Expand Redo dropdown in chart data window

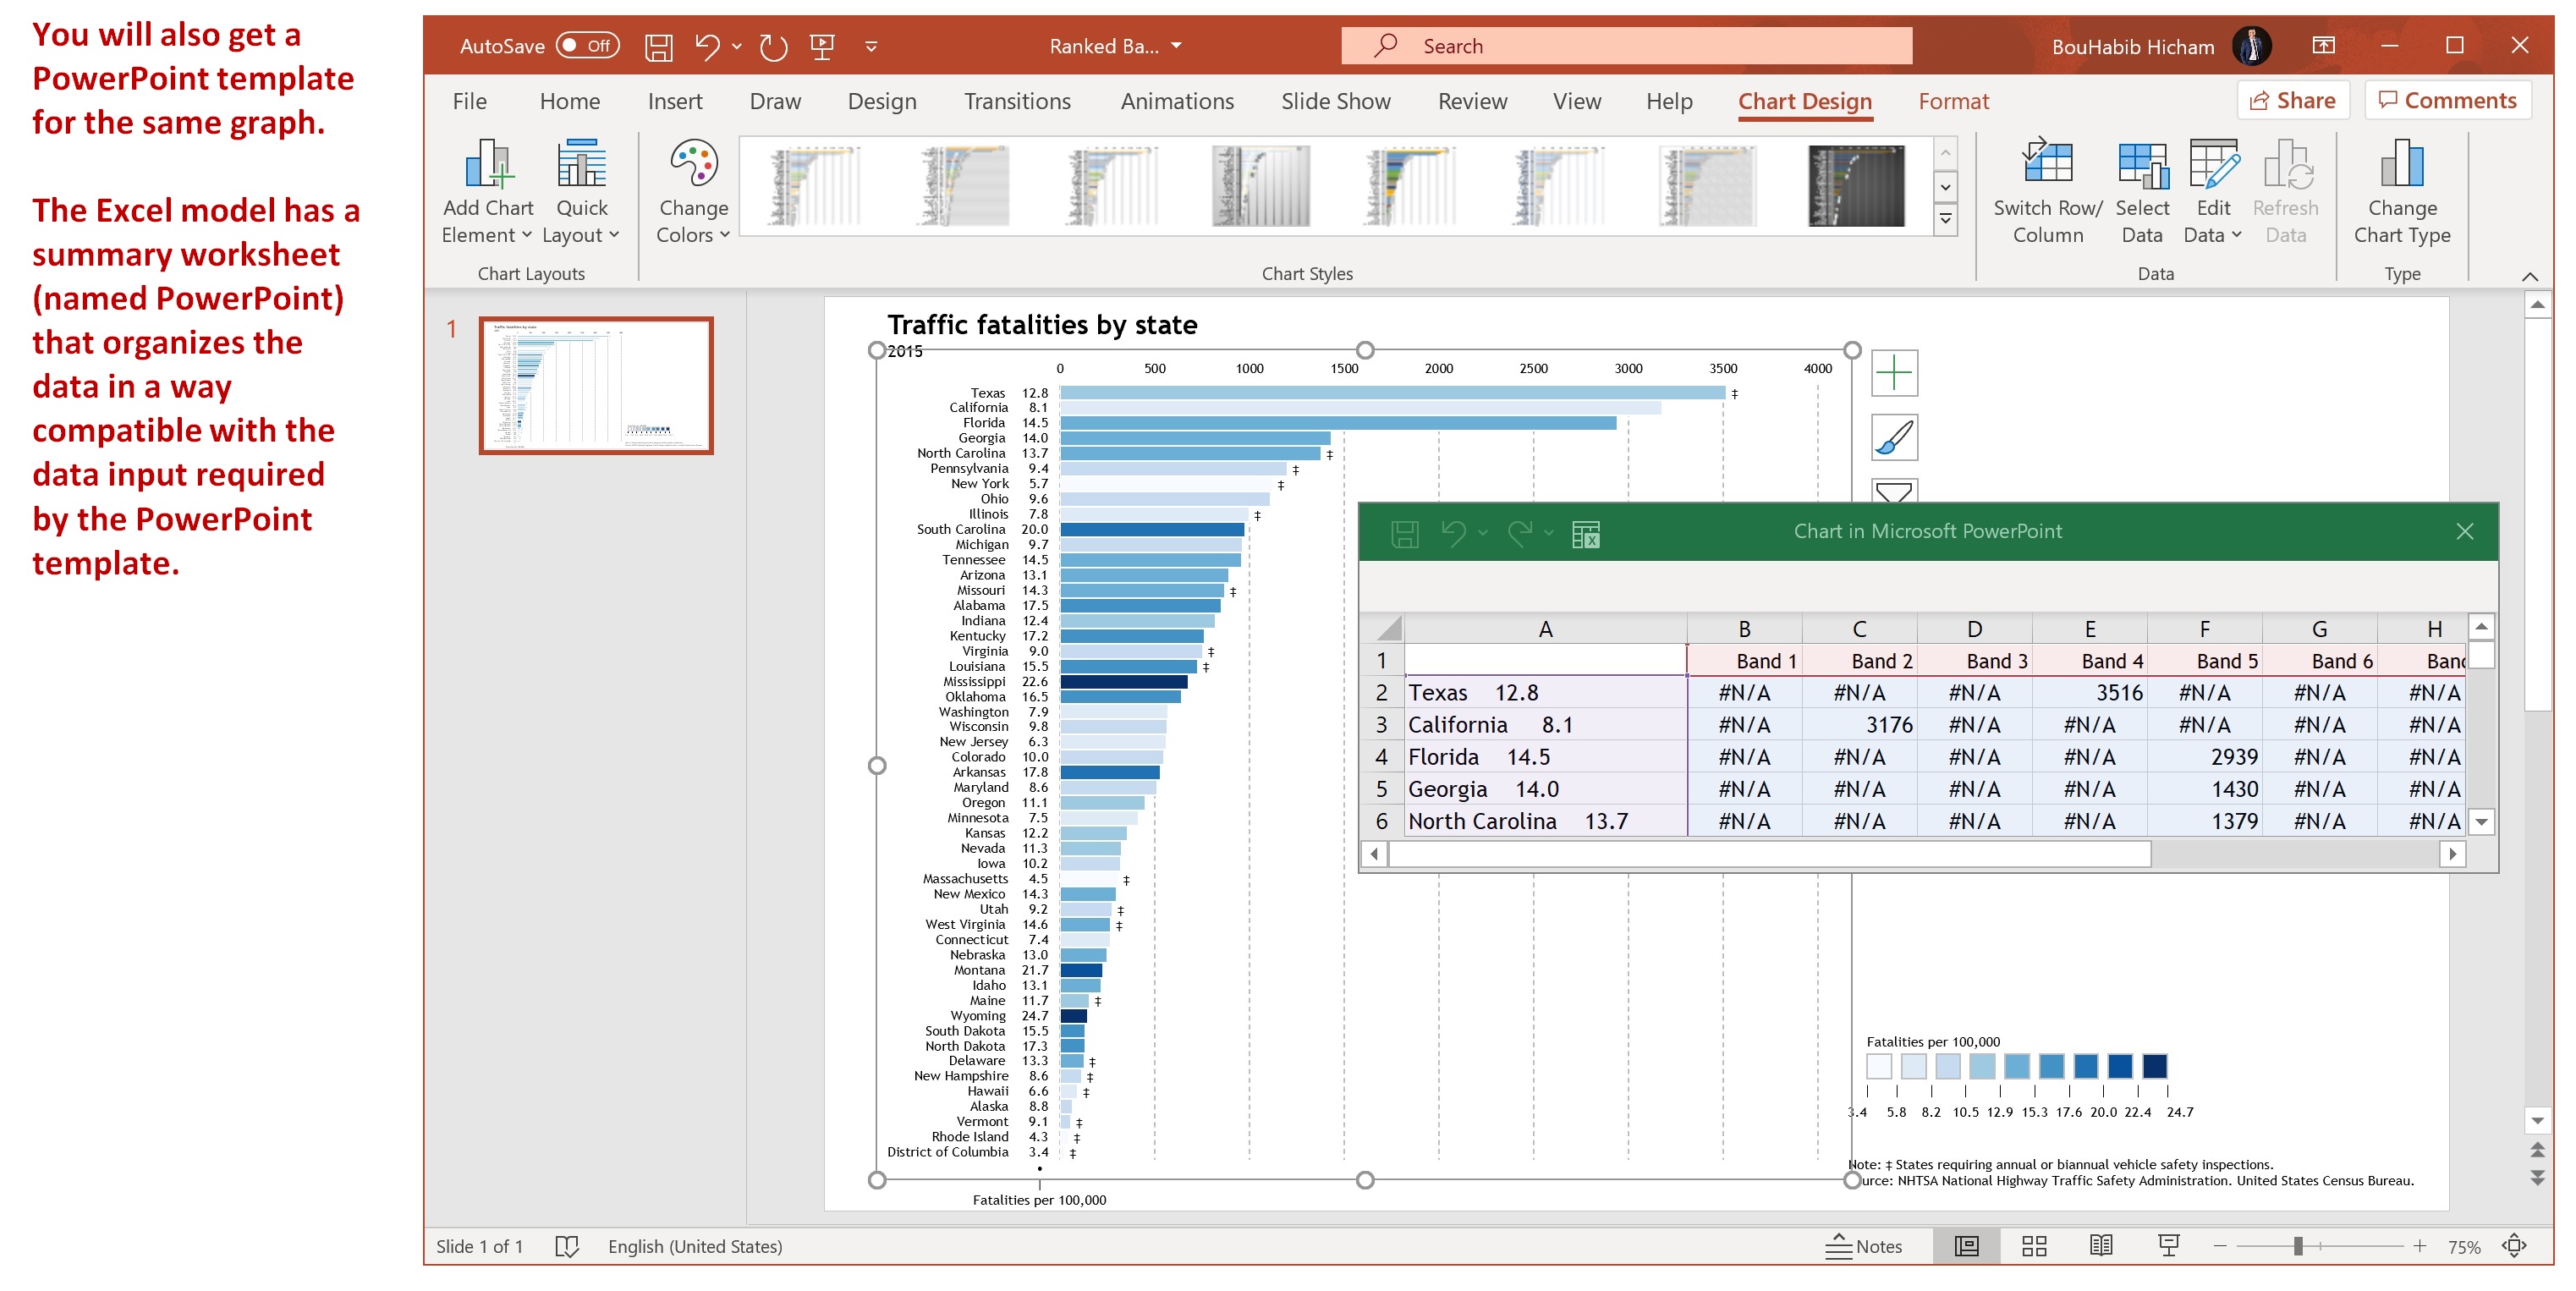pyautogui.click(x=1548, y=533)
